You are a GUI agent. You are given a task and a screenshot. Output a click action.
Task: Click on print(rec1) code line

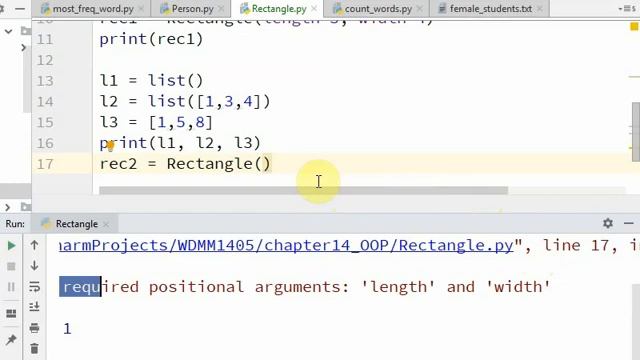click(x=151, y=39)
